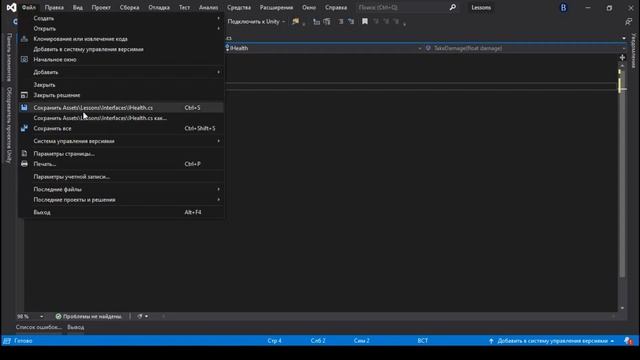640x360 pixels.
Task: Open the Отладка menu
Action: pyautogui.click(x=159, y=7)
